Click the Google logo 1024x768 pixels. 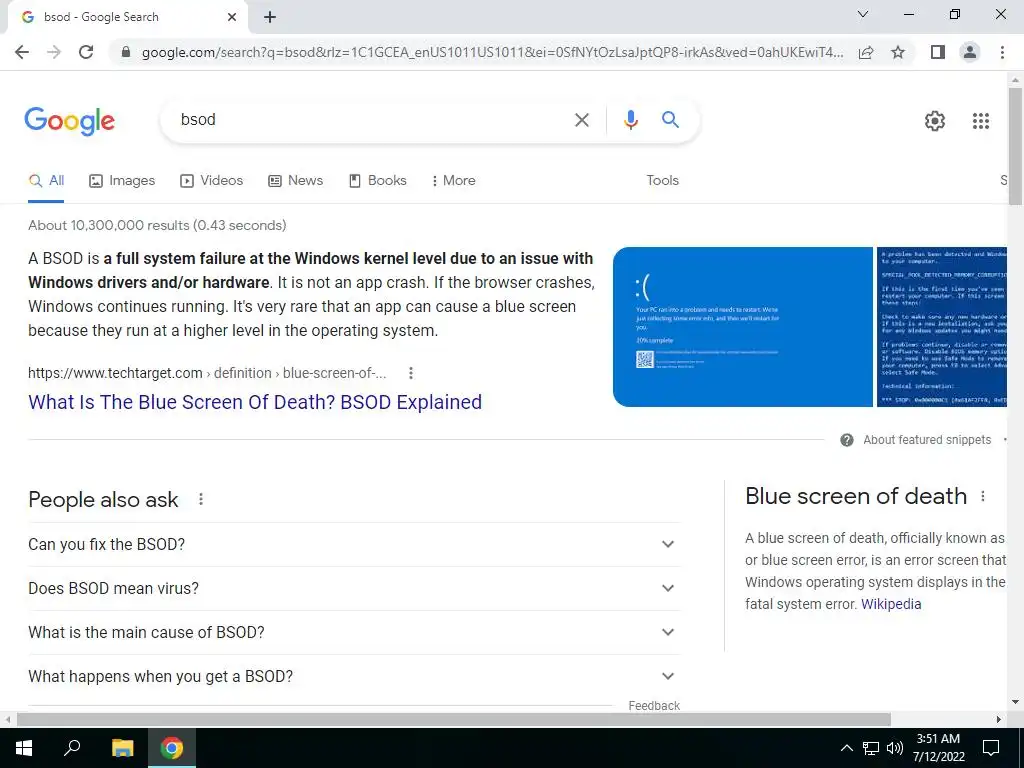[69, 121]
